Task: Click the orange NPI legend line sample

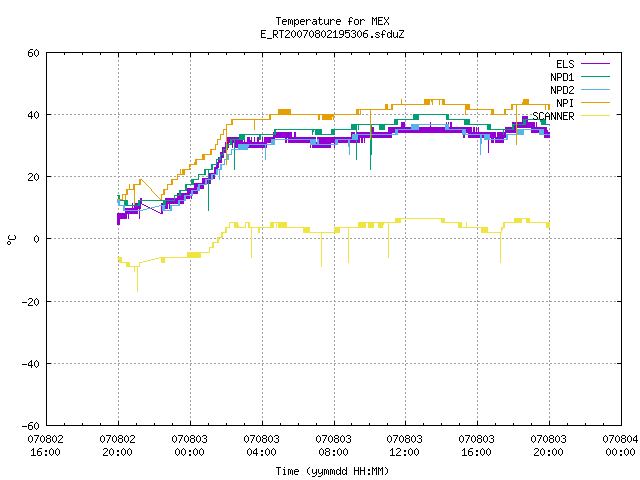Action: (x=595, y=103)
